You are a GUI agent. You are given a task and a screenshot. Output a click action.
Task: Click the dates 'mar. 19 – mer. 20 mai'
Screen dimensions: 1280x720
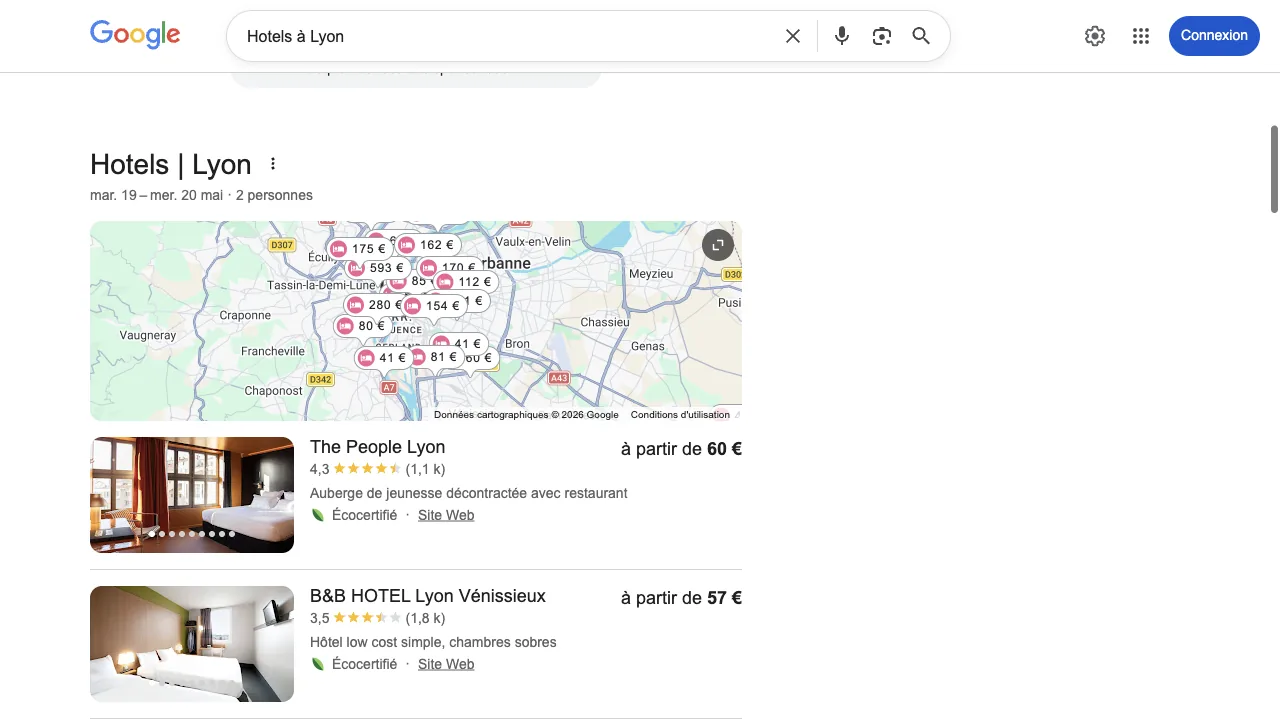point(156,195)
